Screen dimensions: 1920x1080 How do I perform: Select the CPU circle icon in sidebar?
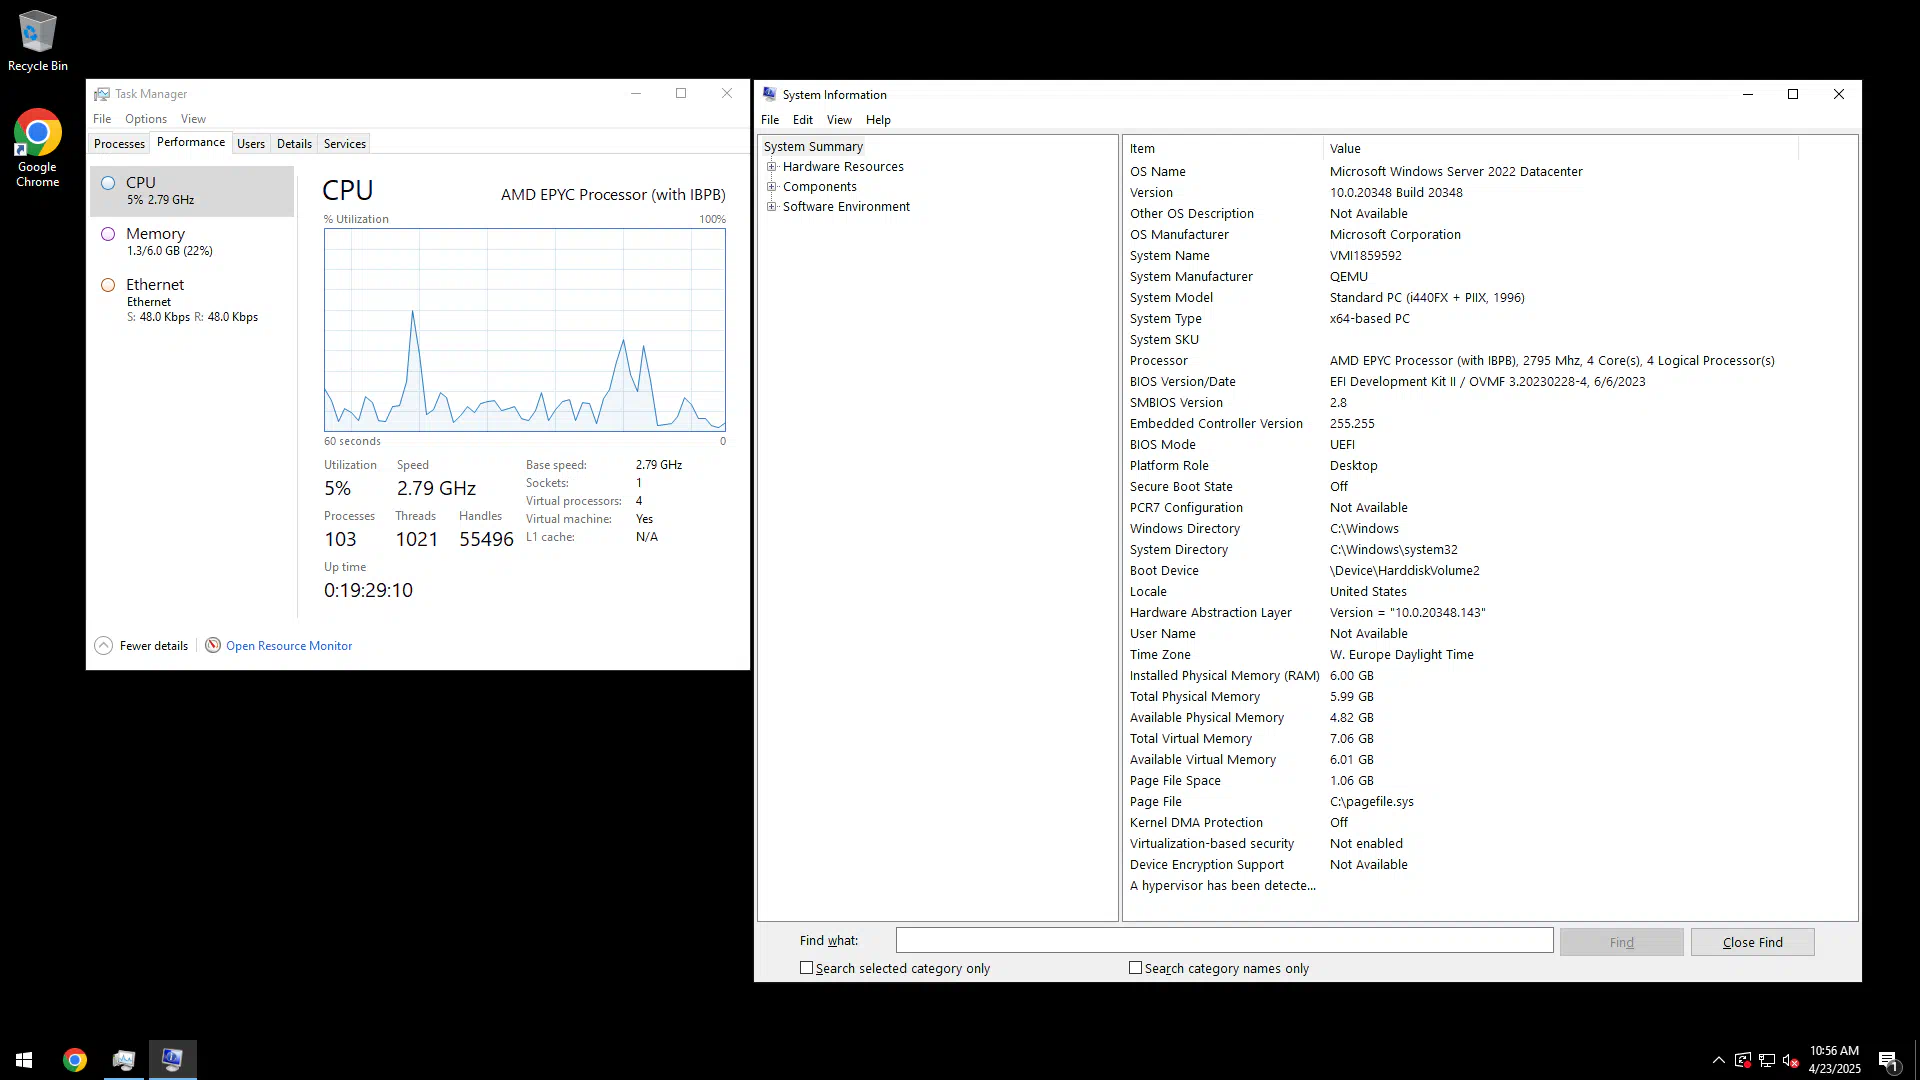point(108,183)
